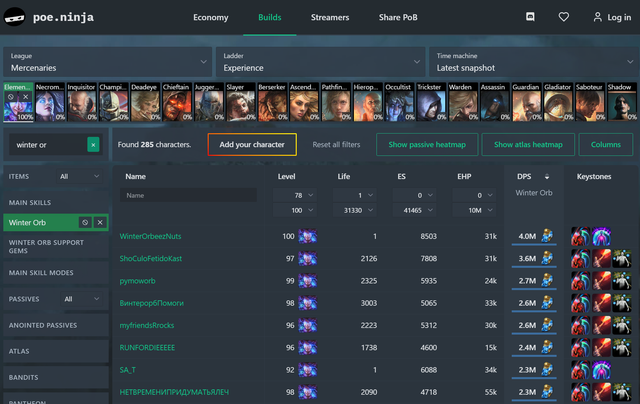Viewport: 640px width, 404px height.
Task: Open the Items All dropdown
Action: tap(80, 176)
